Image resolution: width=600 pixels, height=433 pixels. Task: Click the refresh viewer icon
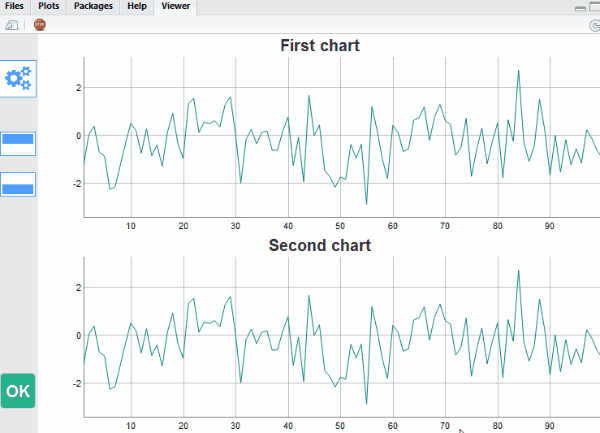(593, 26)
